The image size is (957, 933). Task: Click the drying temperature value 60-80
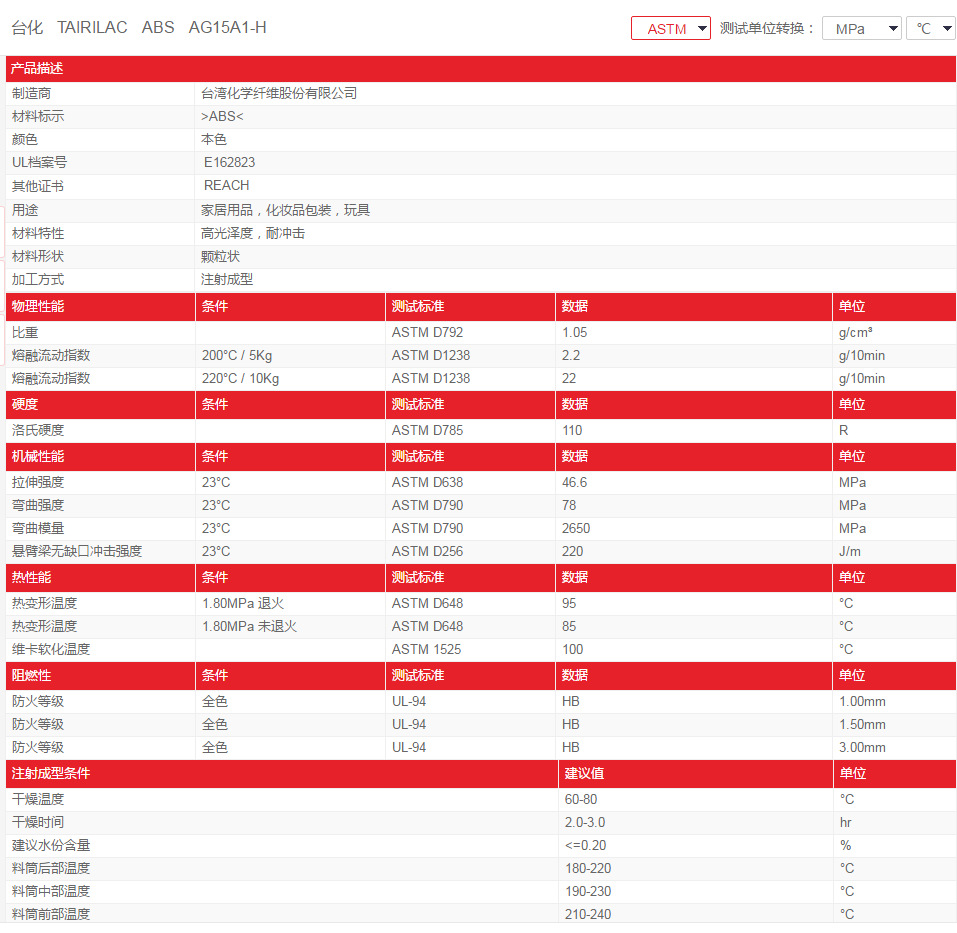click(580, 799)
